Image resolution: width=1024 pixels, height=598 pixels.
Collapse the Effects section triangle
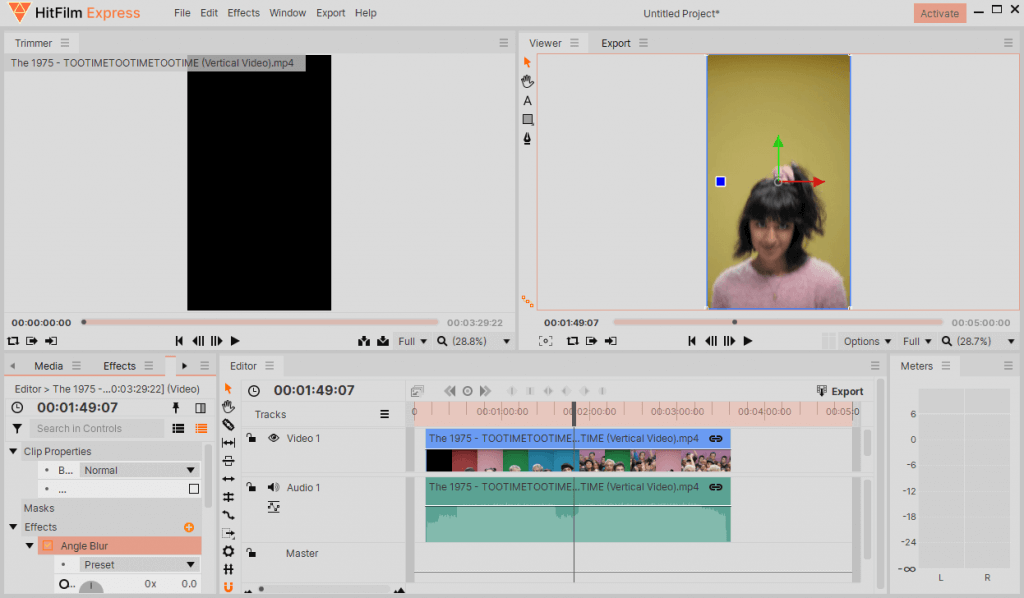click(13, 526)
